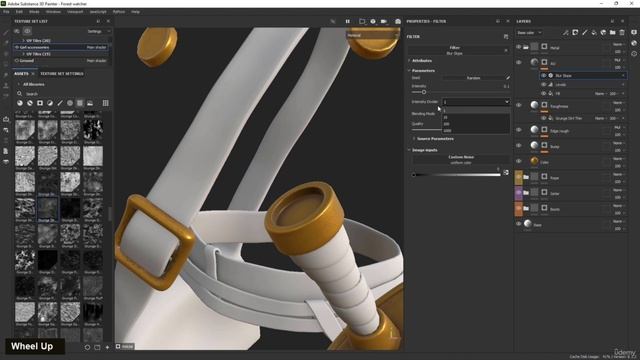Screen dimensions: 640x360
Task: Click the Assets panel vertical scrollbar
Action: click(x=110, y=213)
